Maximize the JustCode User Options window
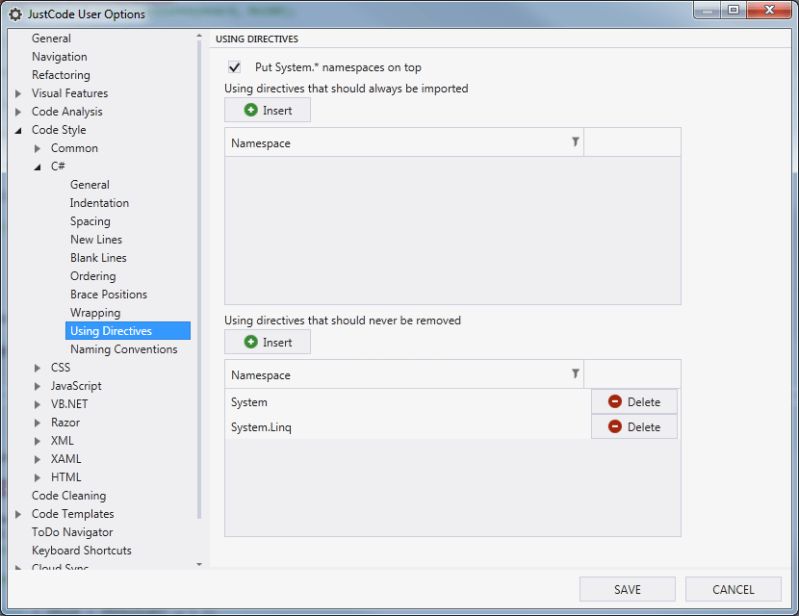Viewport: 799px width, 616px height. pos(733,10)
